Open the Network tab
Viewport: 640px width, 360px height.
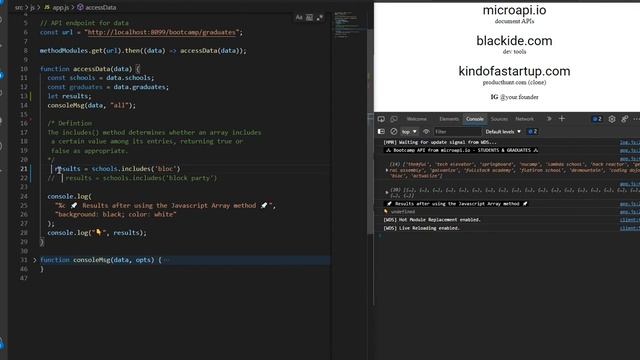click(524, 119)
